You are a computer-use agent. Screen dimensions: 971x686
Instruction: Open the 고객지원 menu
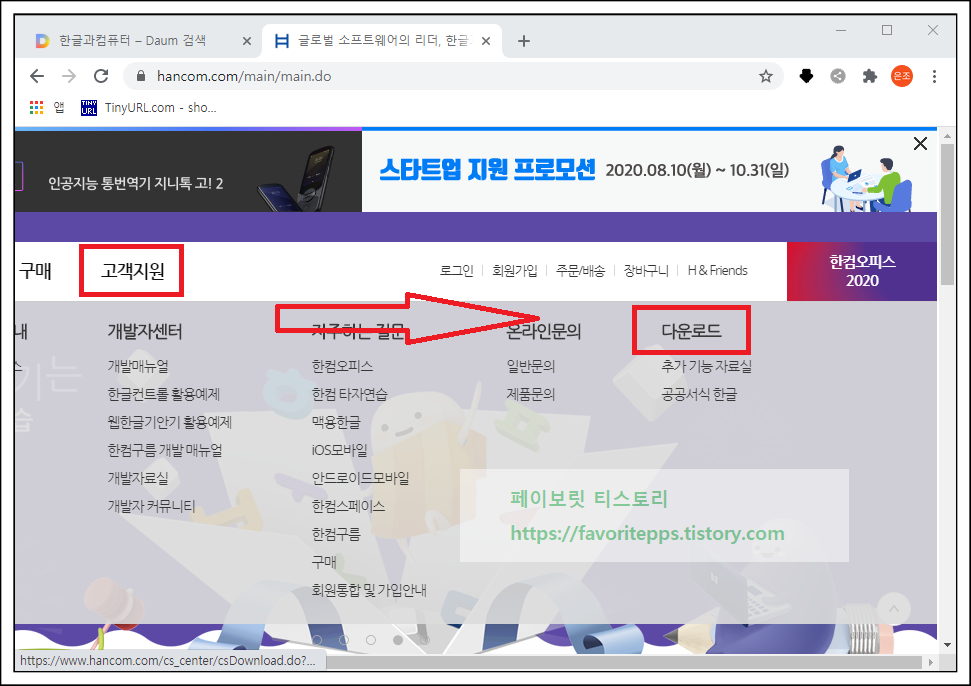click(x=133, y=271)
